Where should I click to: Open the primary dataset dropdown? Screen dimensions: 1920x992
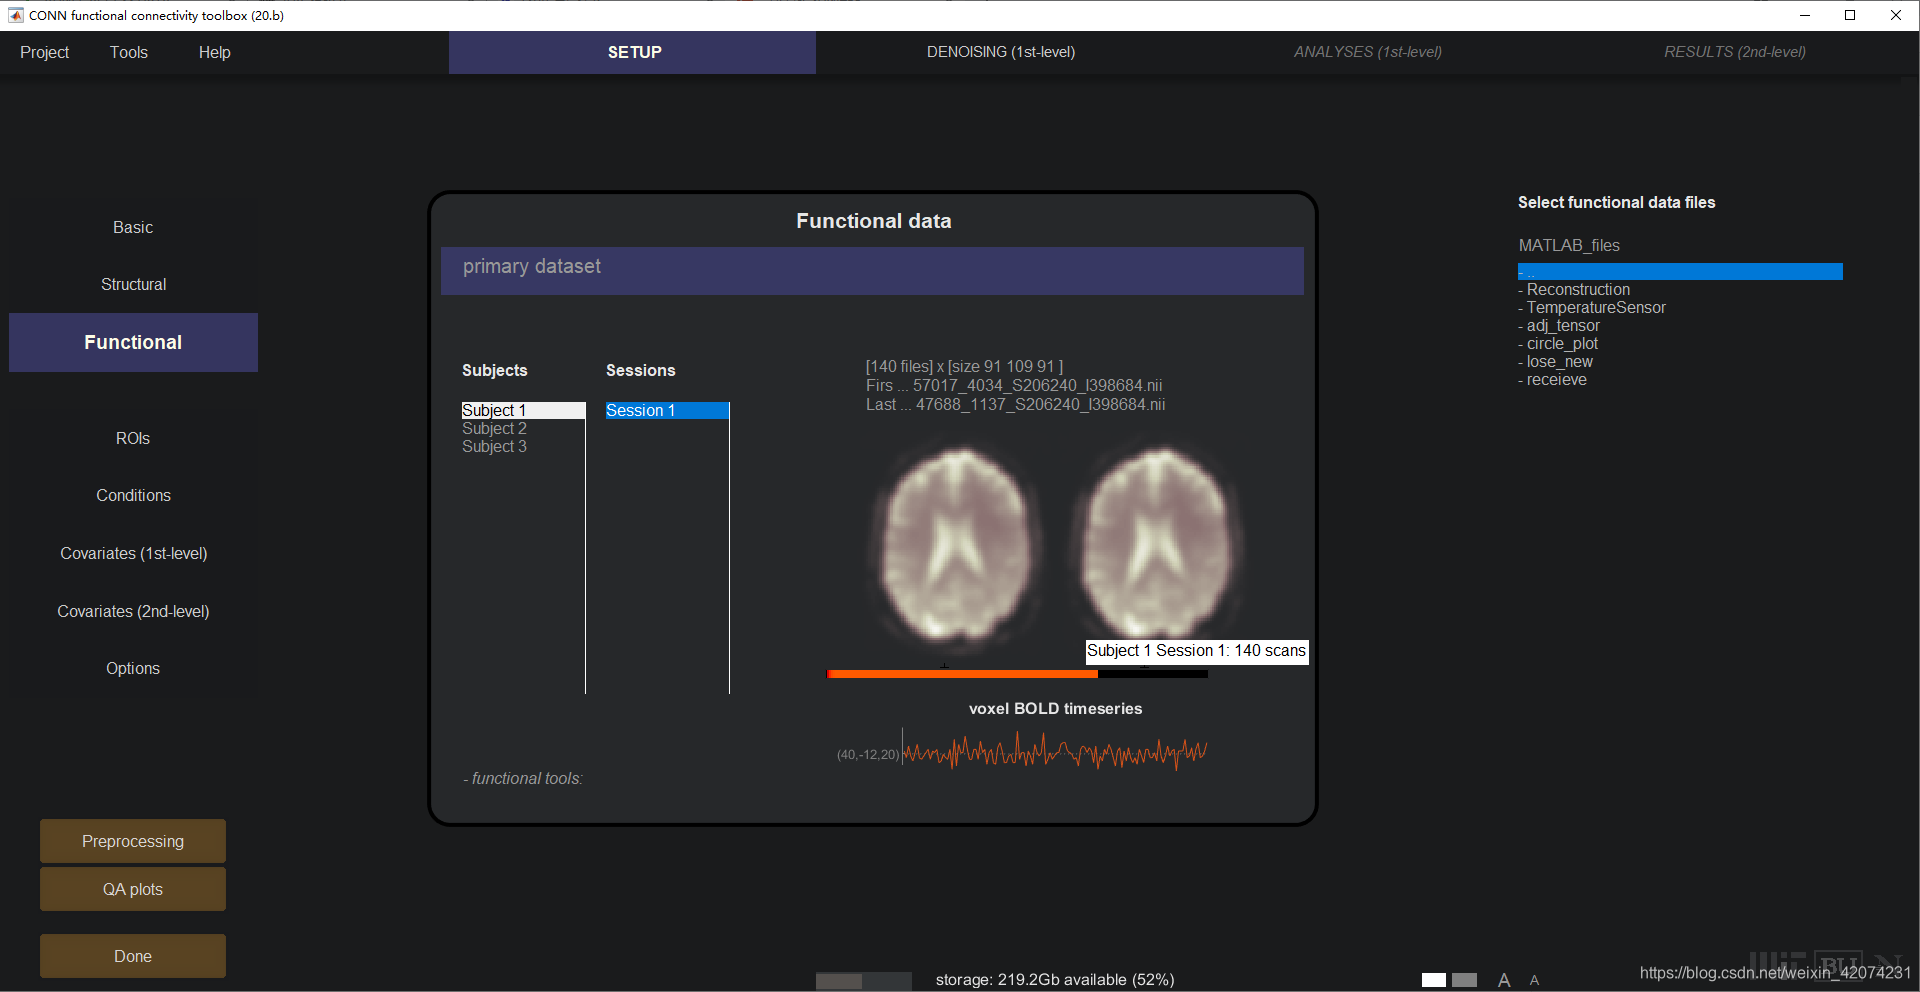pos(872,271)
